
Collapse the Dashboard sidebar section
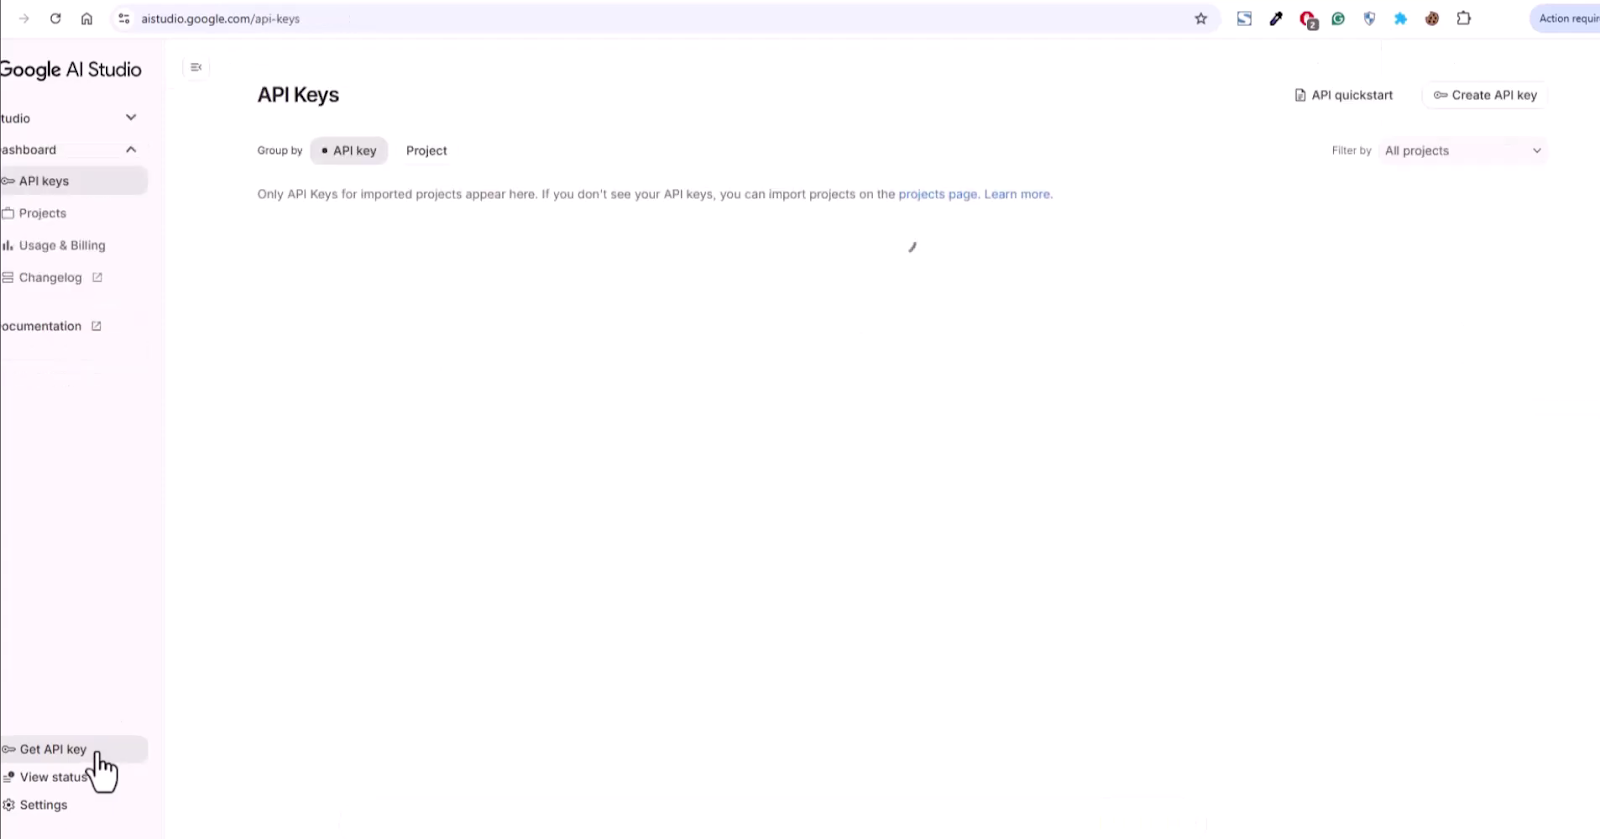(x=131, y=150)
